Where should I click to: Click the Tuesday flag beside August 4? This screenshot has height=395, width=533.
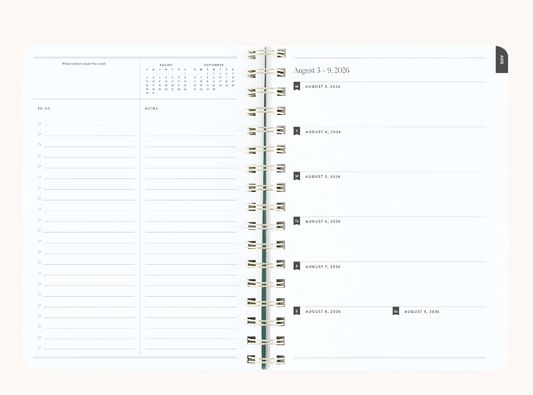pos(297,131)
